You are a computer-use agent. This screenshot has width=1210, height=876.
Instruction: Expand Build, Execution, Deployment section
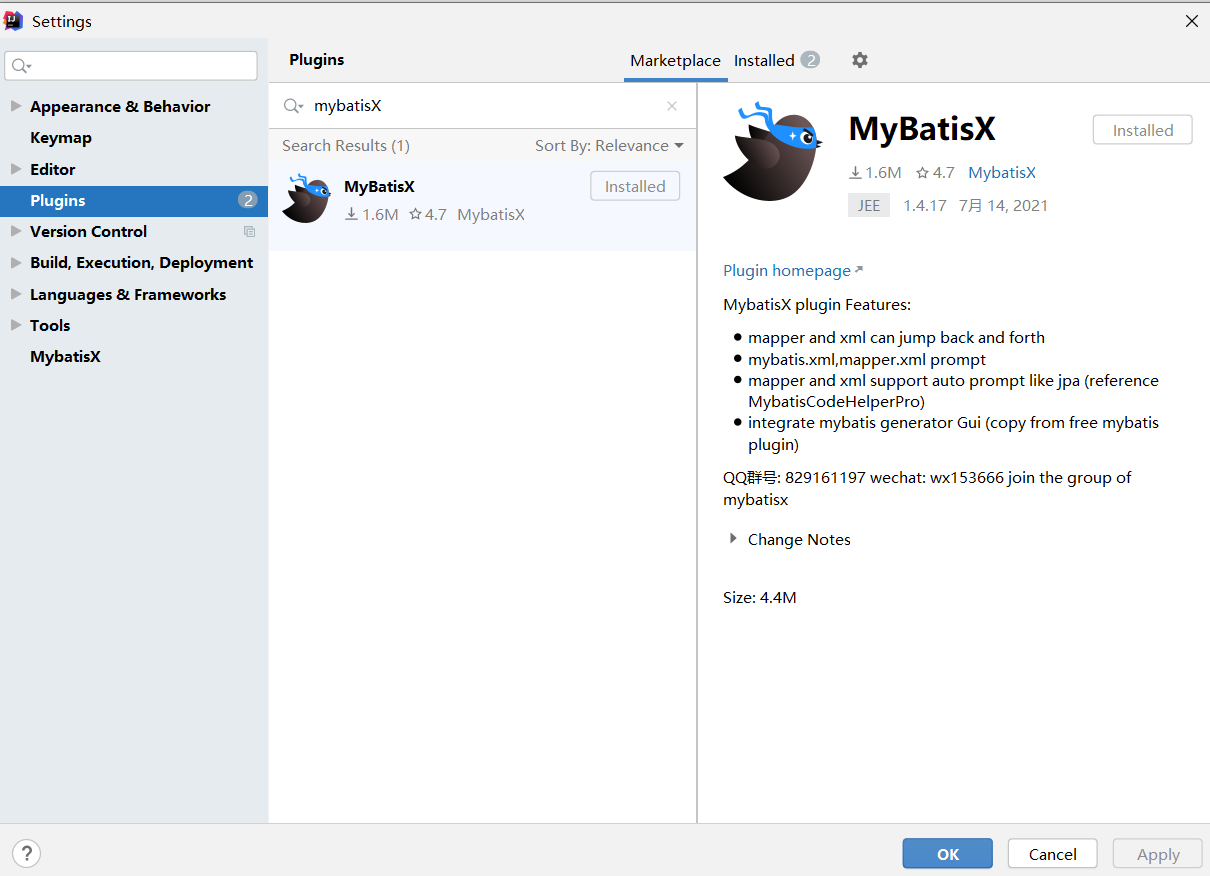(15, 262)
